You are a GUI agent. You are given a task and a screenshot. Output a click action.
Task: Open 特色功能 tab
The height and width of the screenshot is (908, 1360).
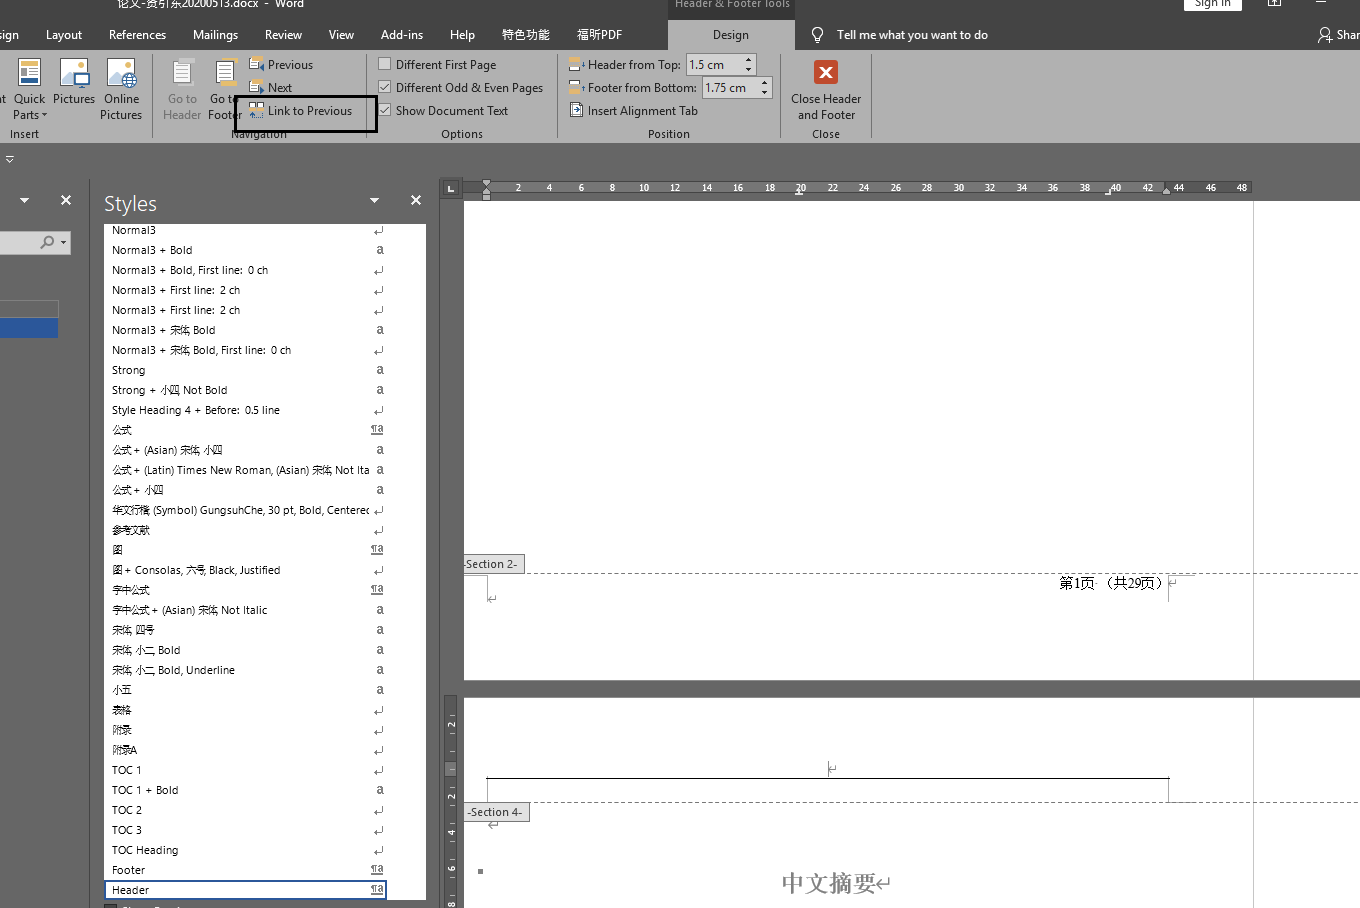coord(526,35)
